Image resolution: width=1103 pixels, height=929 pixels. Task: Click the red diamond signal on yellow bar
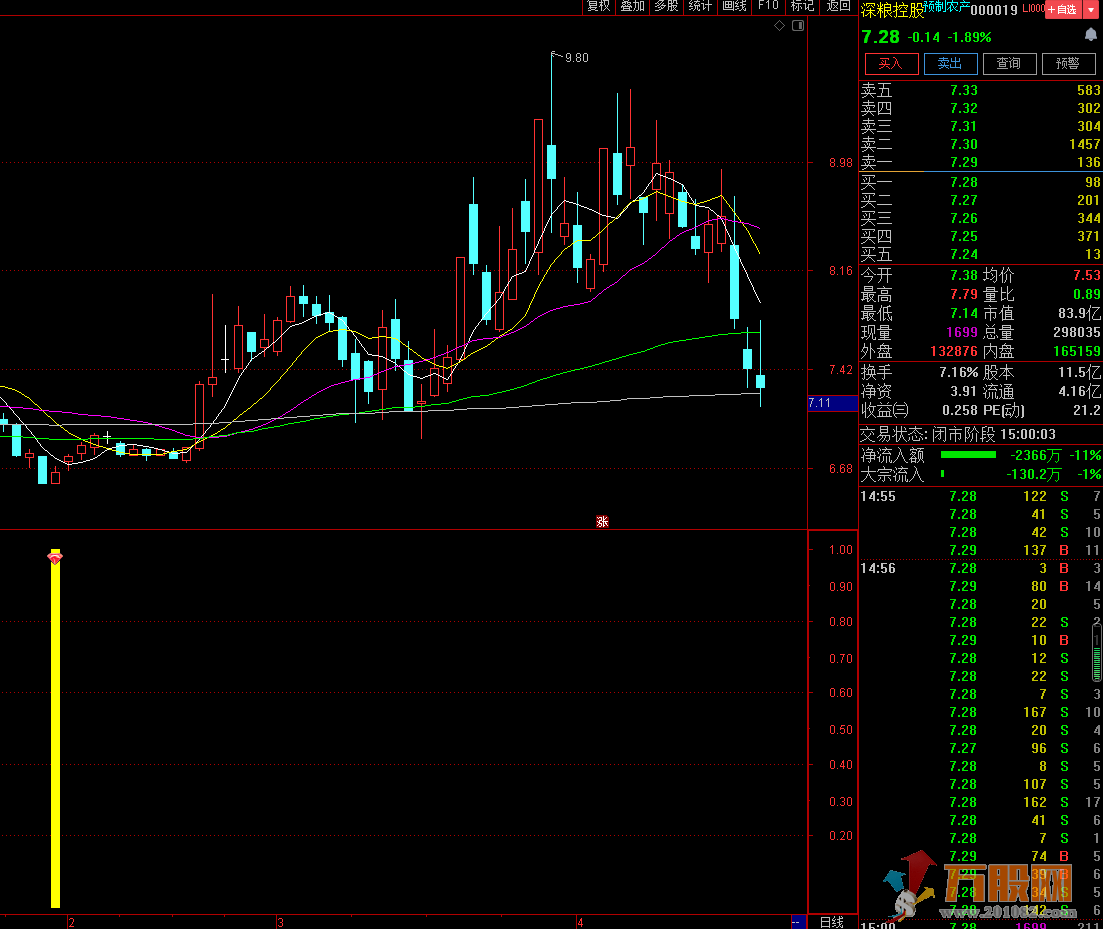(x=55, y=558)
